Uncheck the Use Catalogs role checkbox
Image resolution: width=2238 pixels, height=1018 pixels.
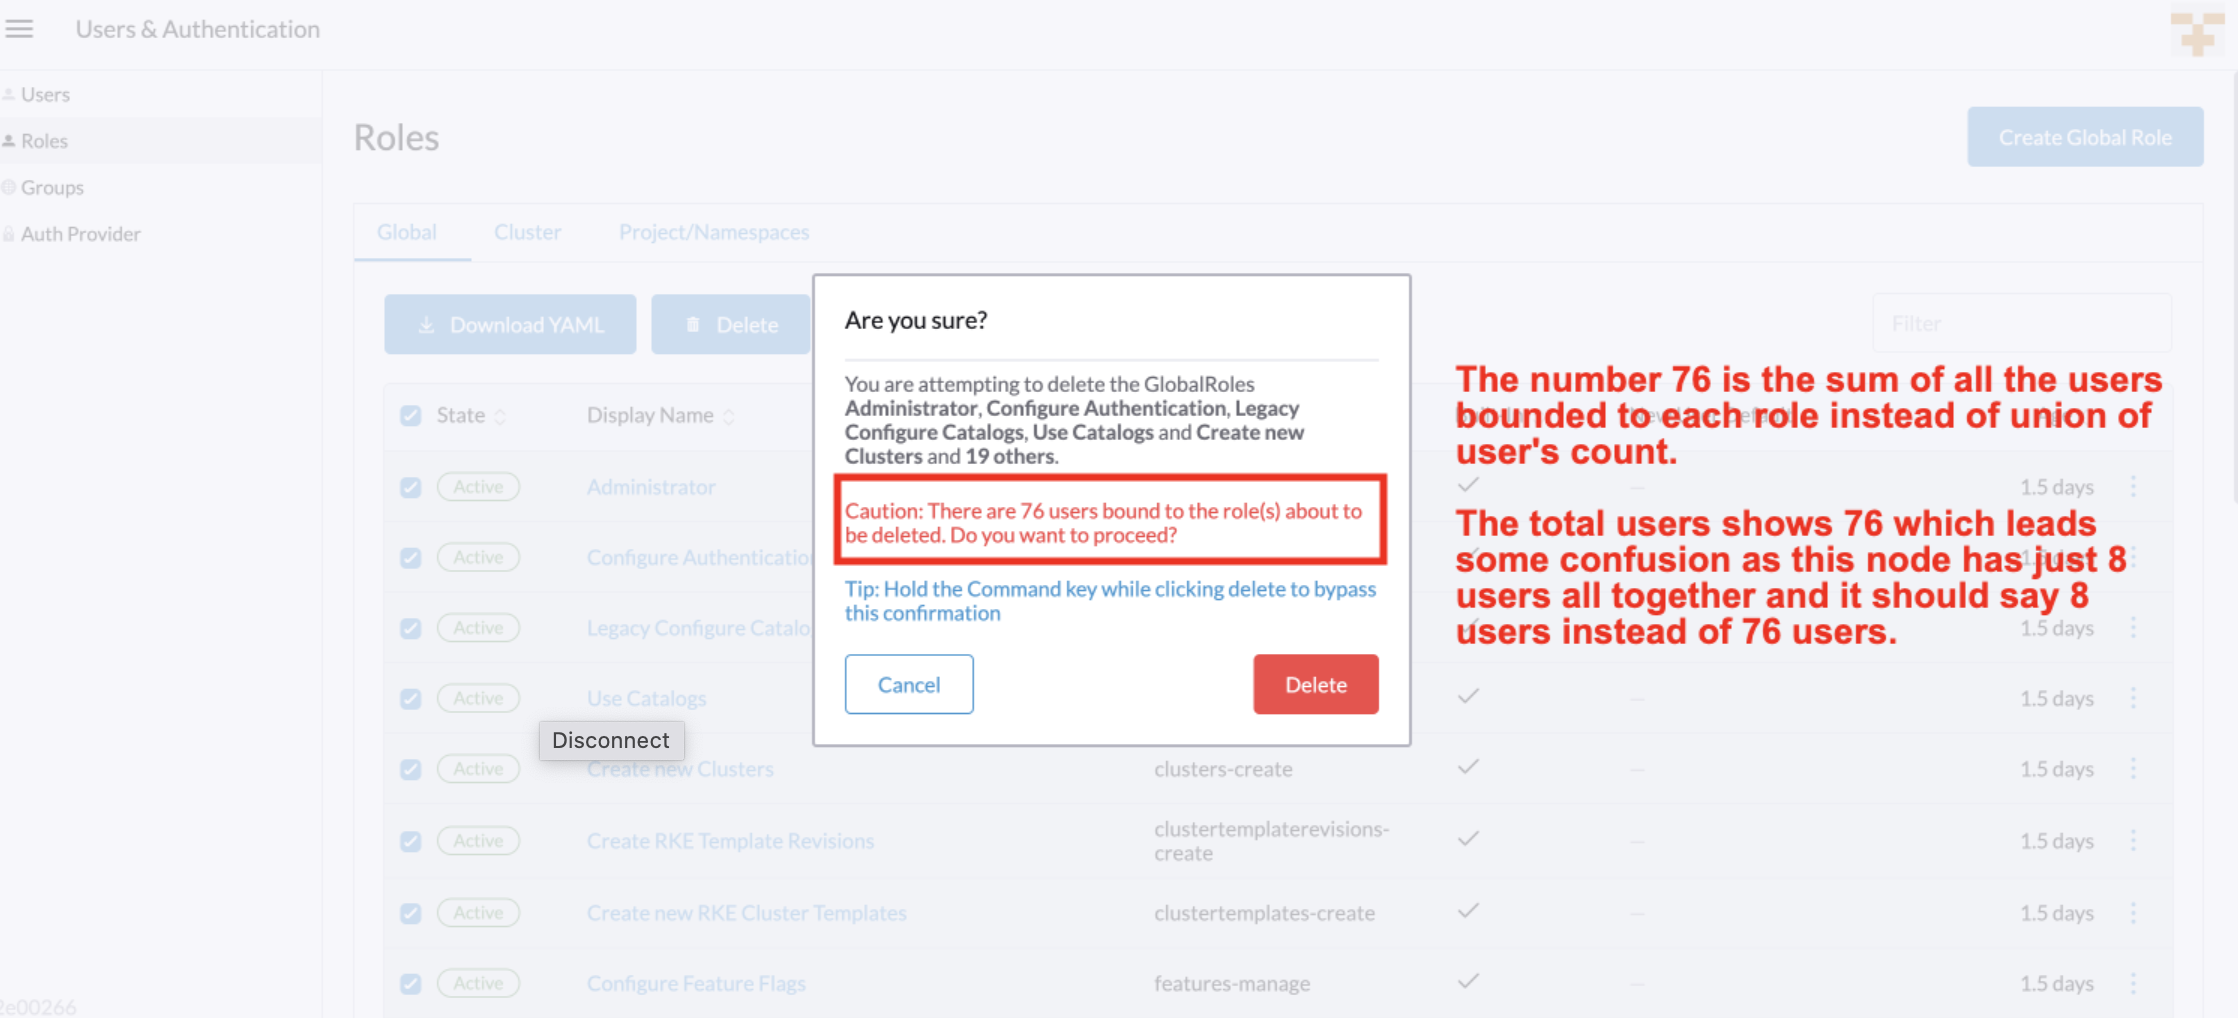point(411,698)
